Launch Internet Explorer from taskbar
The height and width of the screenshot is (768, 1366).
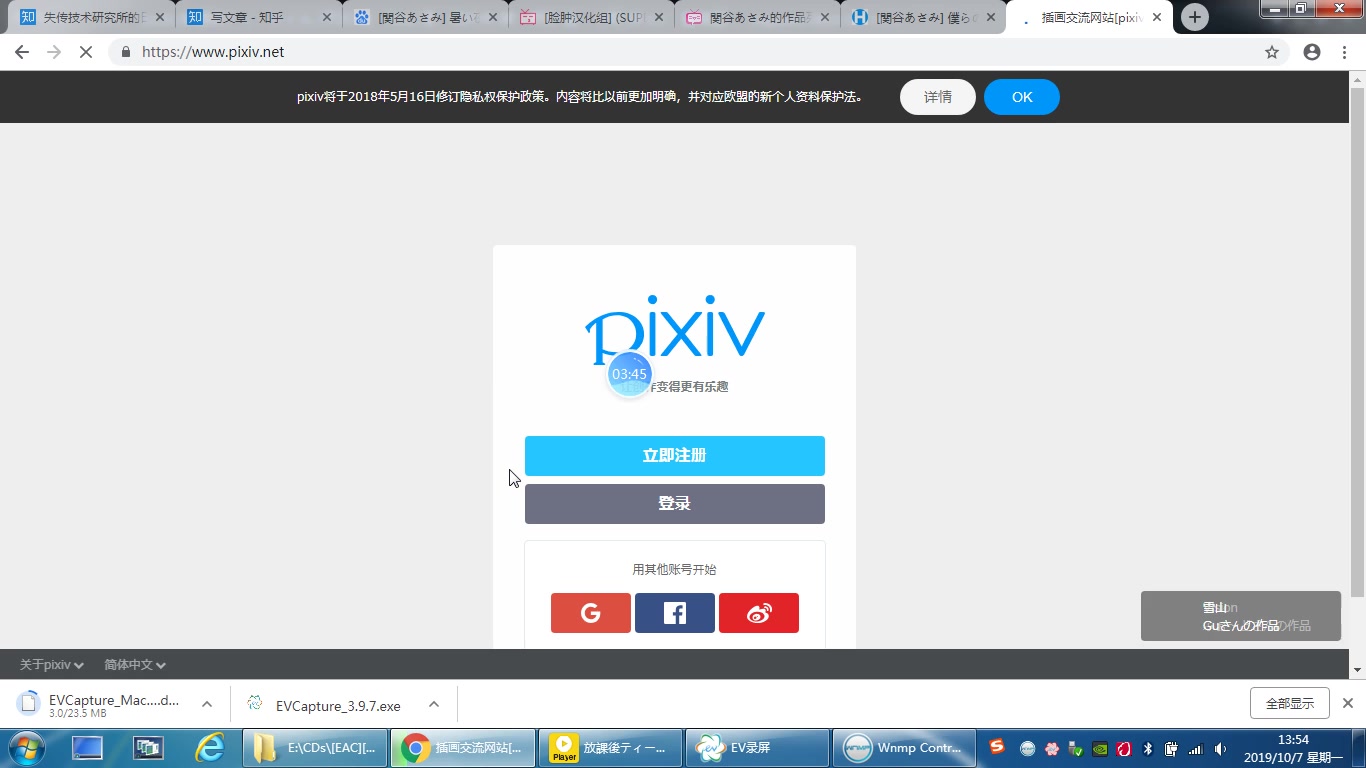tap(210, 747)
